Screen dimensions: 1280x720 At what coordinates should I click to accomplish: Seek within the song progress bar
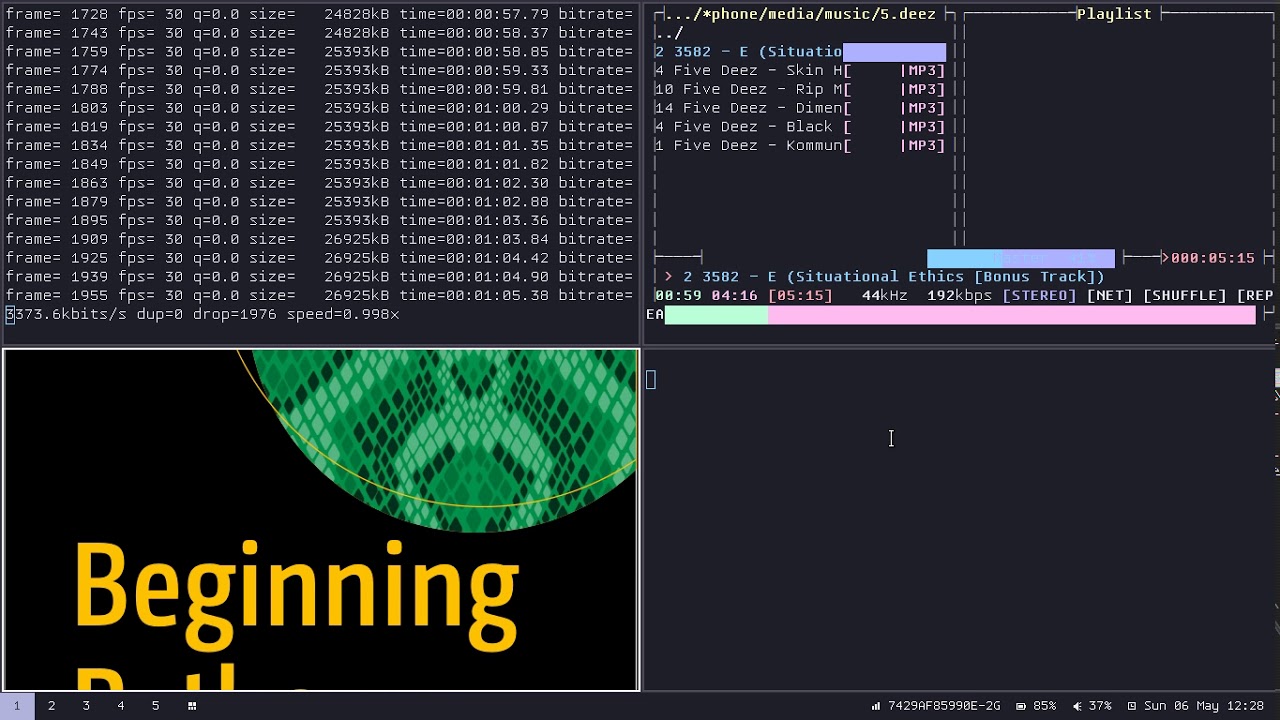(960, 315)
